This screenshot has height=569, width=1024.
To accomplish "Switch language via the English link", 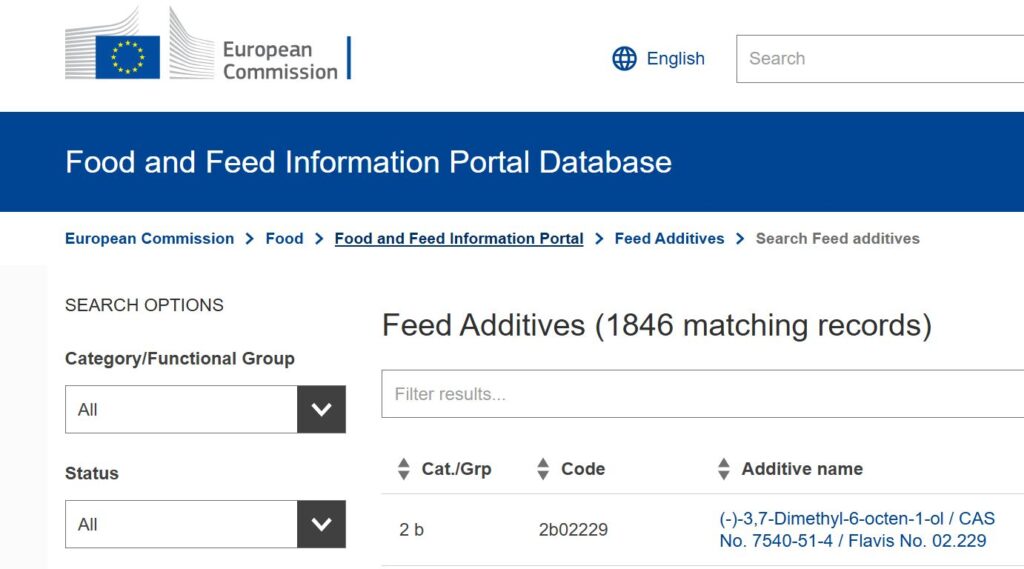I will pyautogui.click(x=675, y=59).
